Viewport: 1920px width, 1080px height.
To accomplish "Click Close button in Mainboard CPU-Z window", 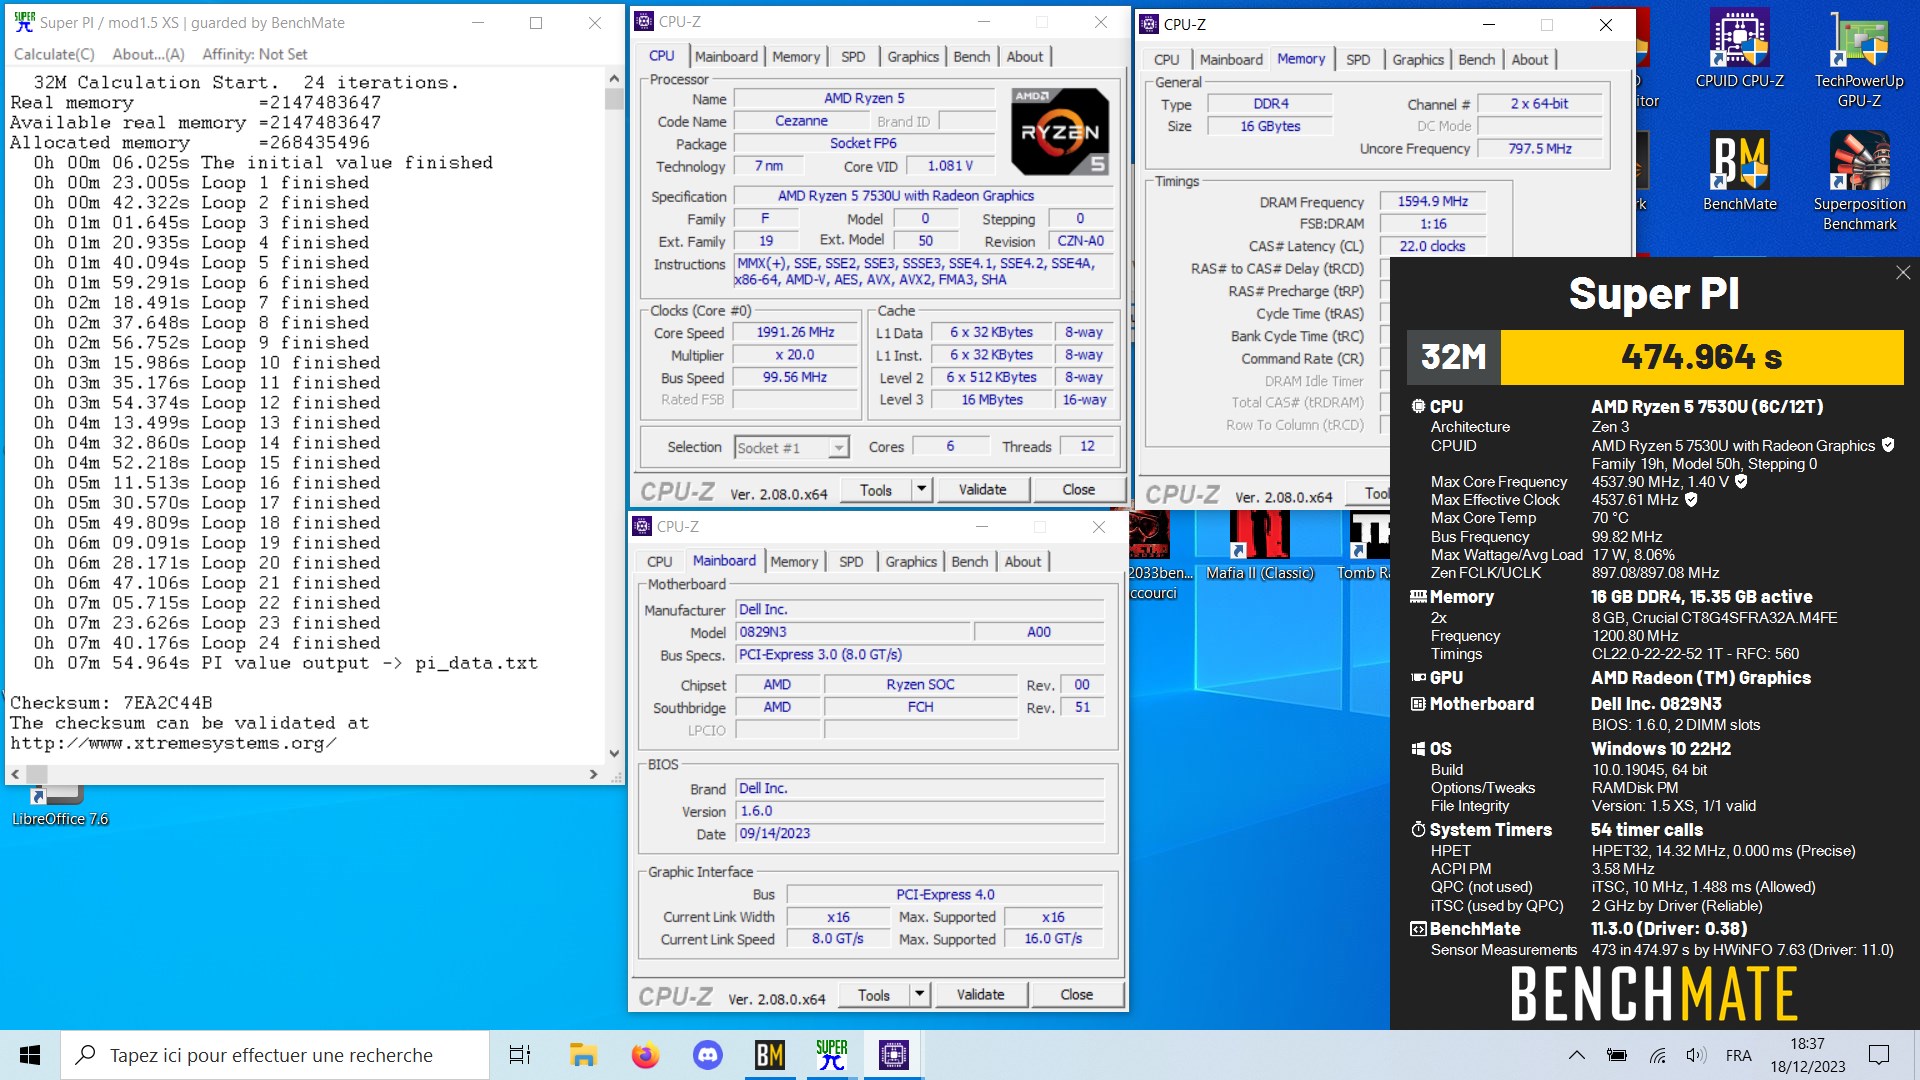I will (1077, 994).
